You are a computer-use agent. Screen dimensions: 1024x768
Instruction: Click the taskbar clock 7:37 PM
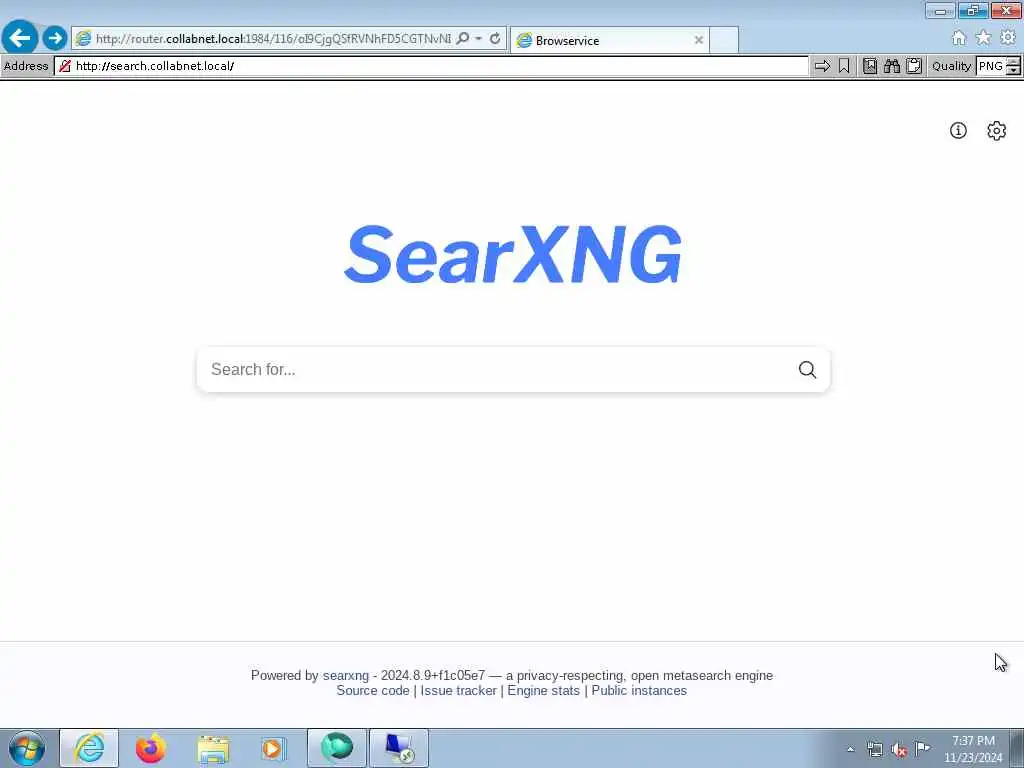tap(973, 749)
